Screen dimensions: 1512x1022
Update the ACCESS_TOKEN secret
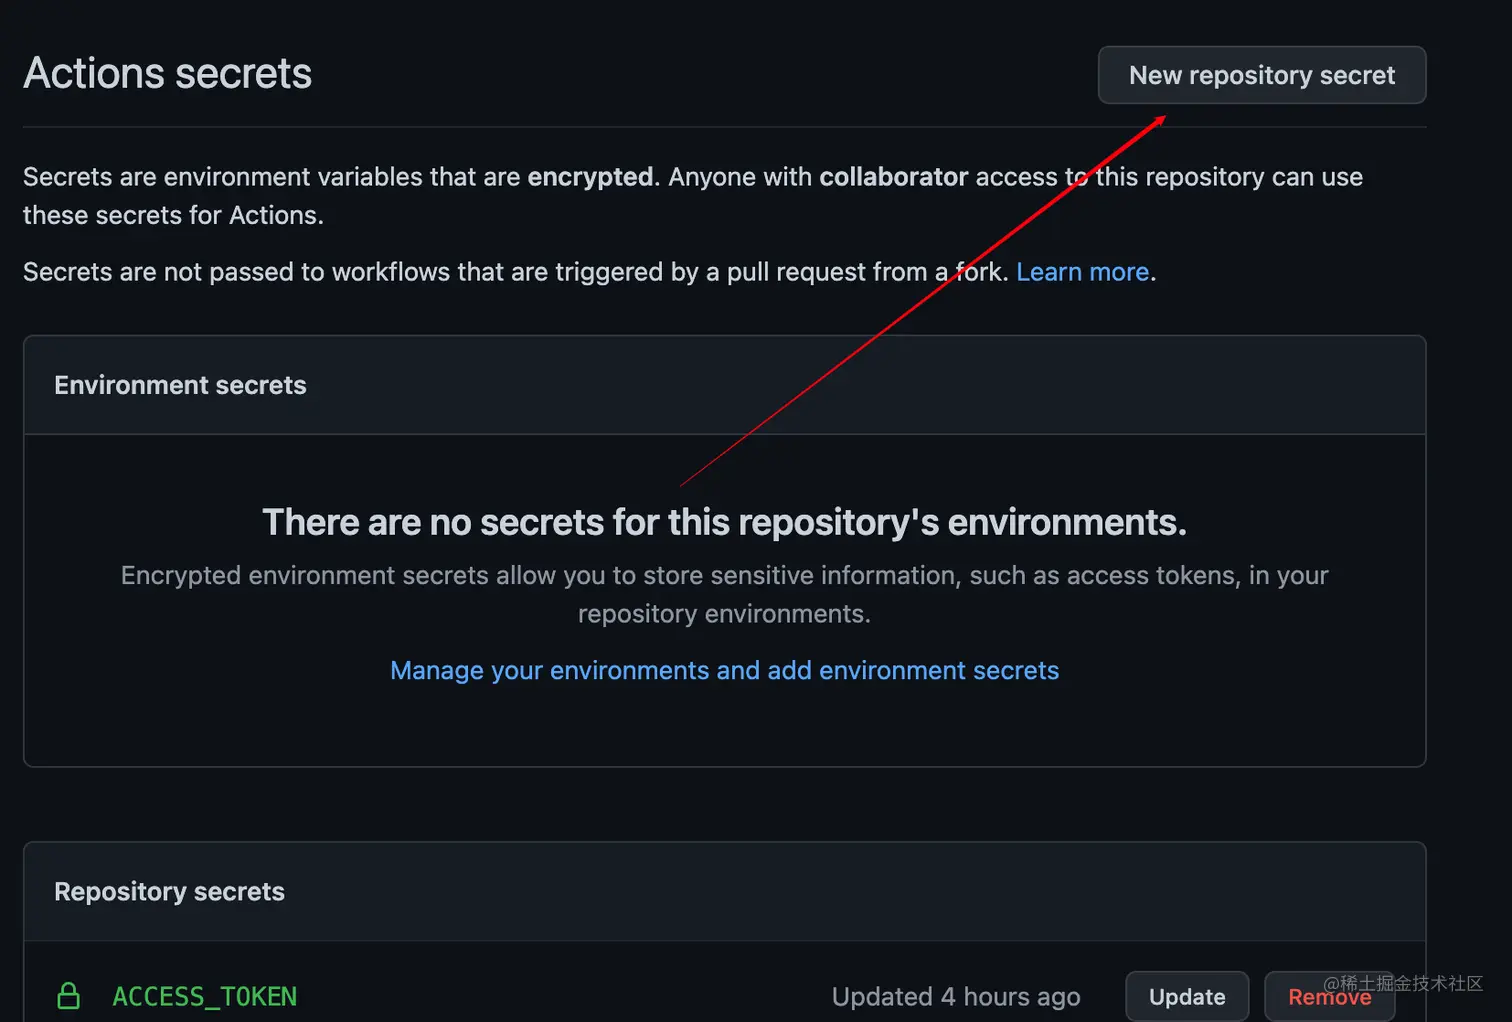pyautogui.click(x=1186, y=996)
